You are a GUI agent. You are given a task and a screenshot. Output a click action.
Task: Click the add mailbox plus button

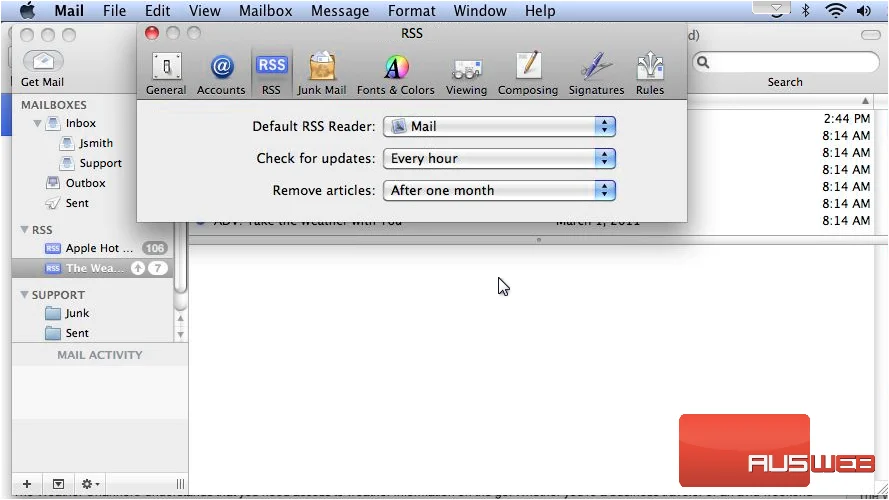pyautogui.click(x=27, y=484)
